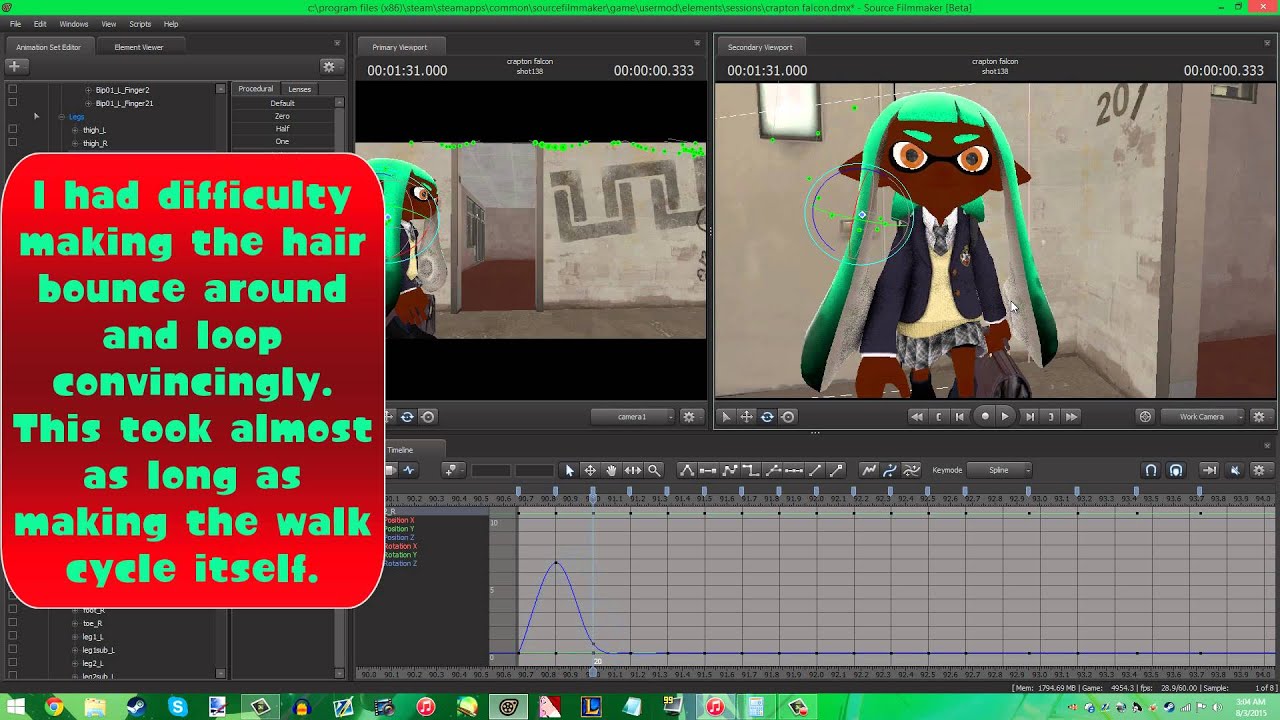The height and width of the screenshot is (720, 1280).
Task: Step to the next frame
Action: tap(1029, 417)
